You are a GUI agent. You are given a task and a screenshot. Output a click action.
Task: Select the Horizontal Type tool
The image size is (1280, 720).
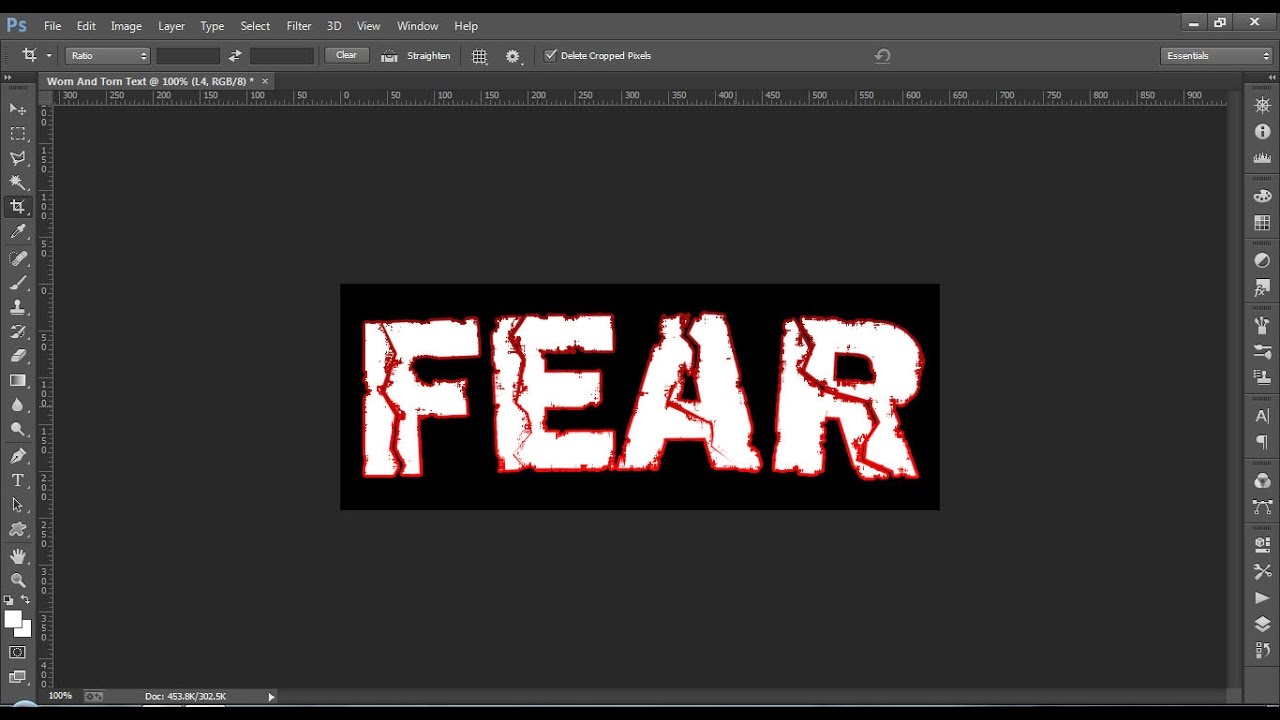18,481
